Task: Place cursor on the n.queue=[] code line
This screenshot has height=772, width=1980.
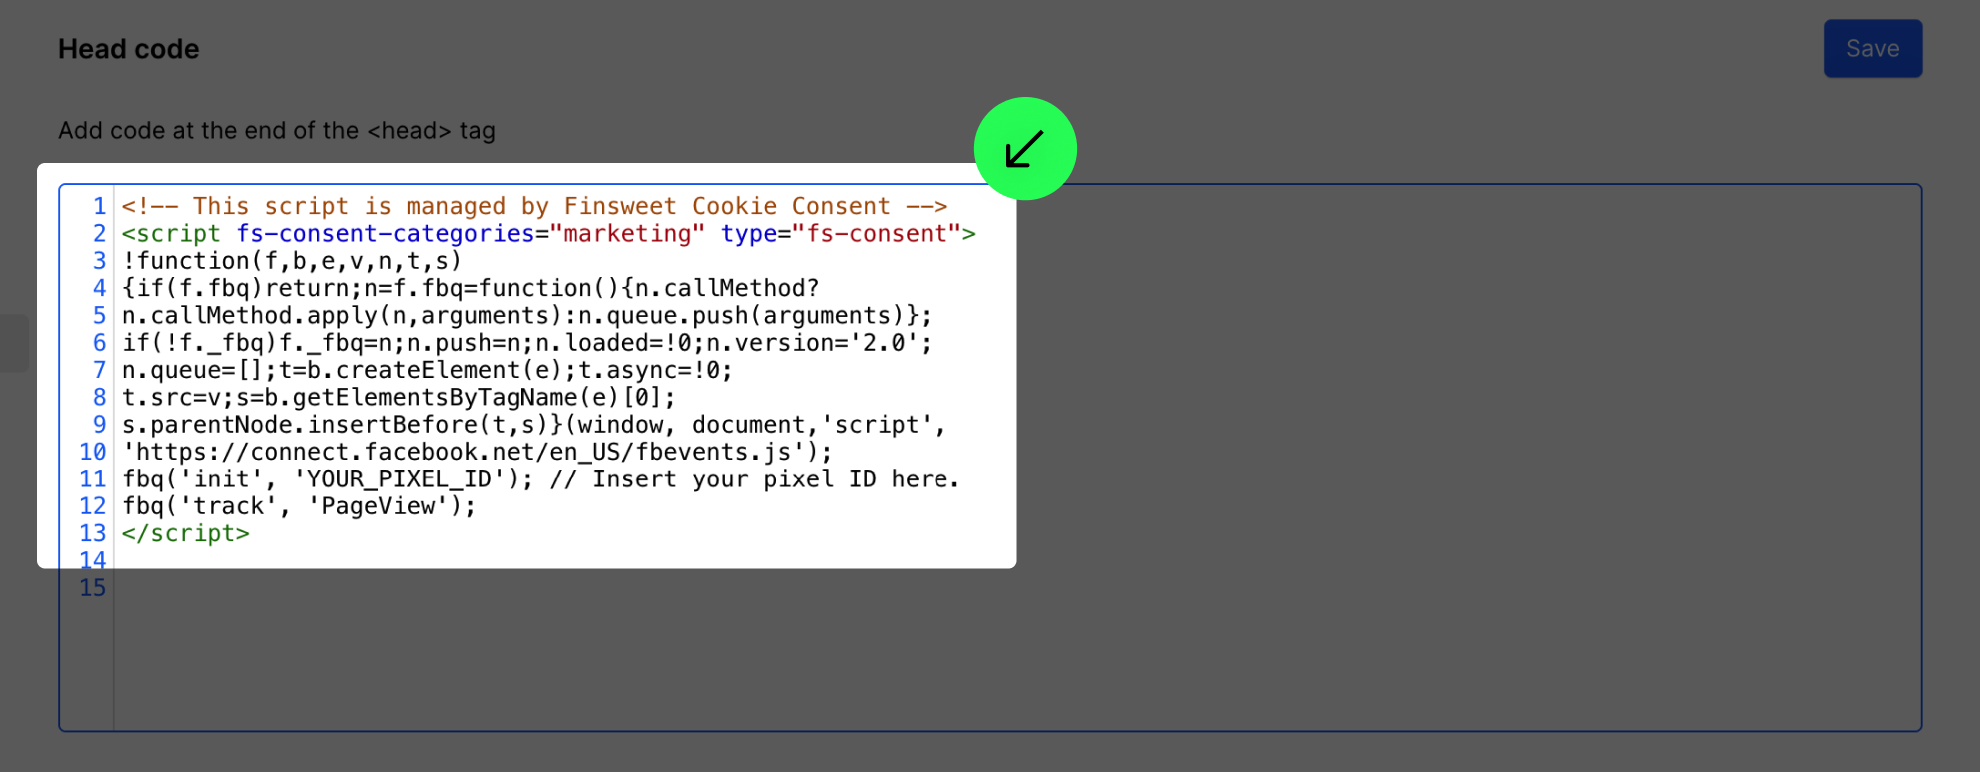Action: [427, 371]
